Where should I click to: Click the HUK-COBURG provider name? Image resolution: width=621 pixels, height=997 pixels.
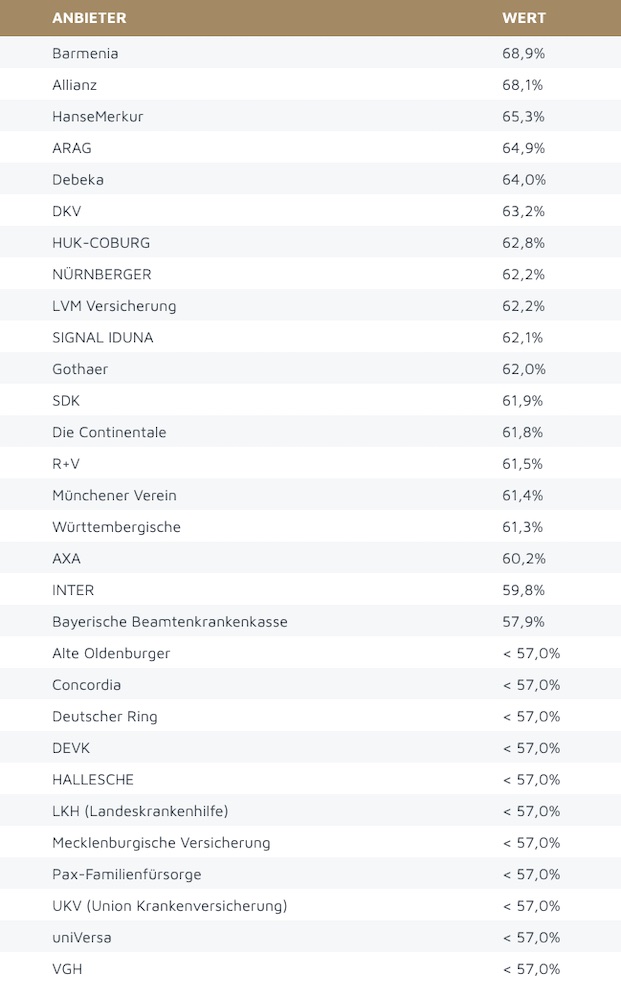pyautogui.click(x=101, y=243)
